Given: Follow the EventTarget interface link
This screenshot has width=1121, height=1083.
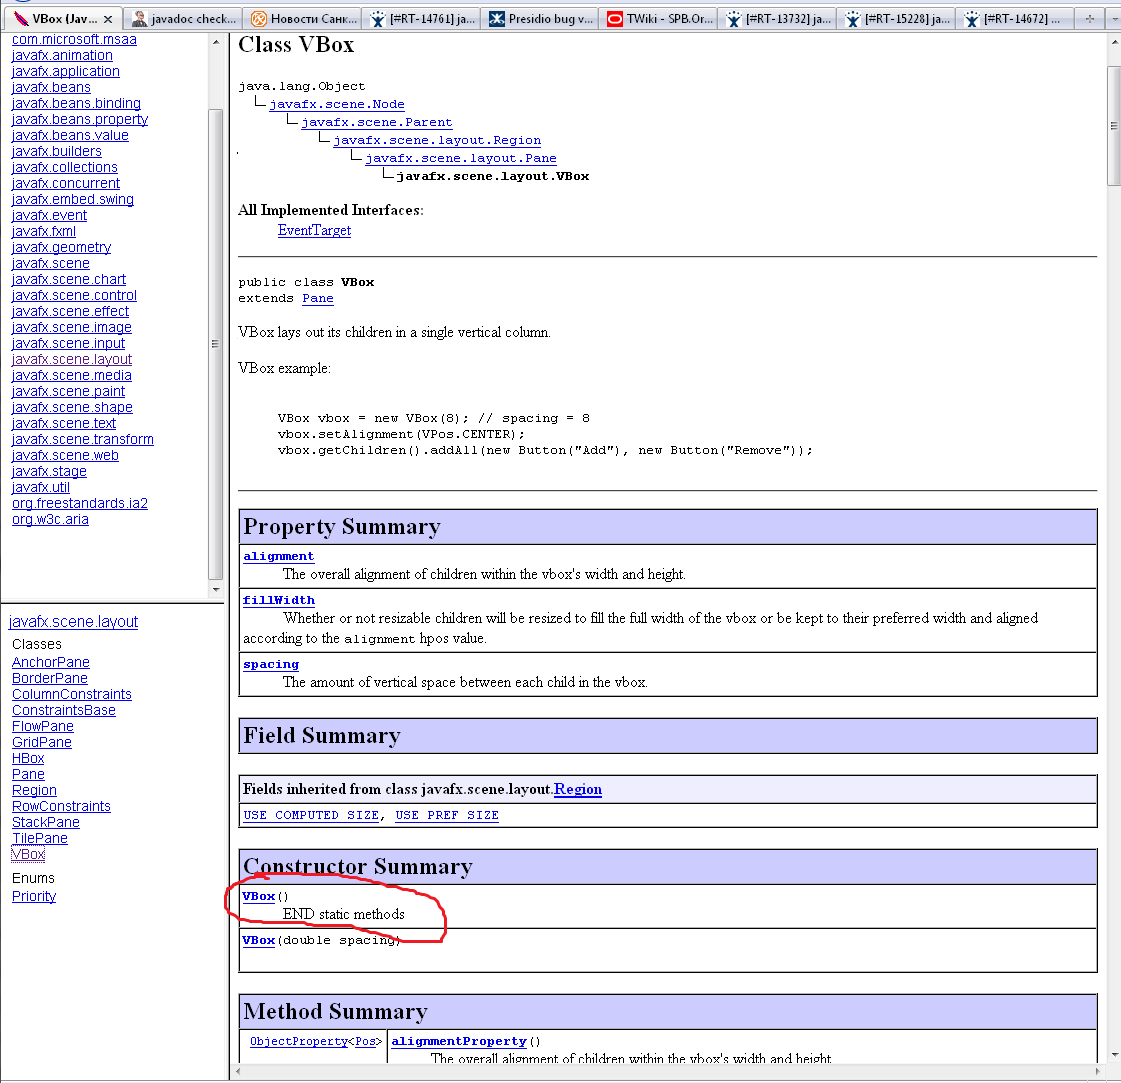Looking at the screenshot, I should [314, 230].
